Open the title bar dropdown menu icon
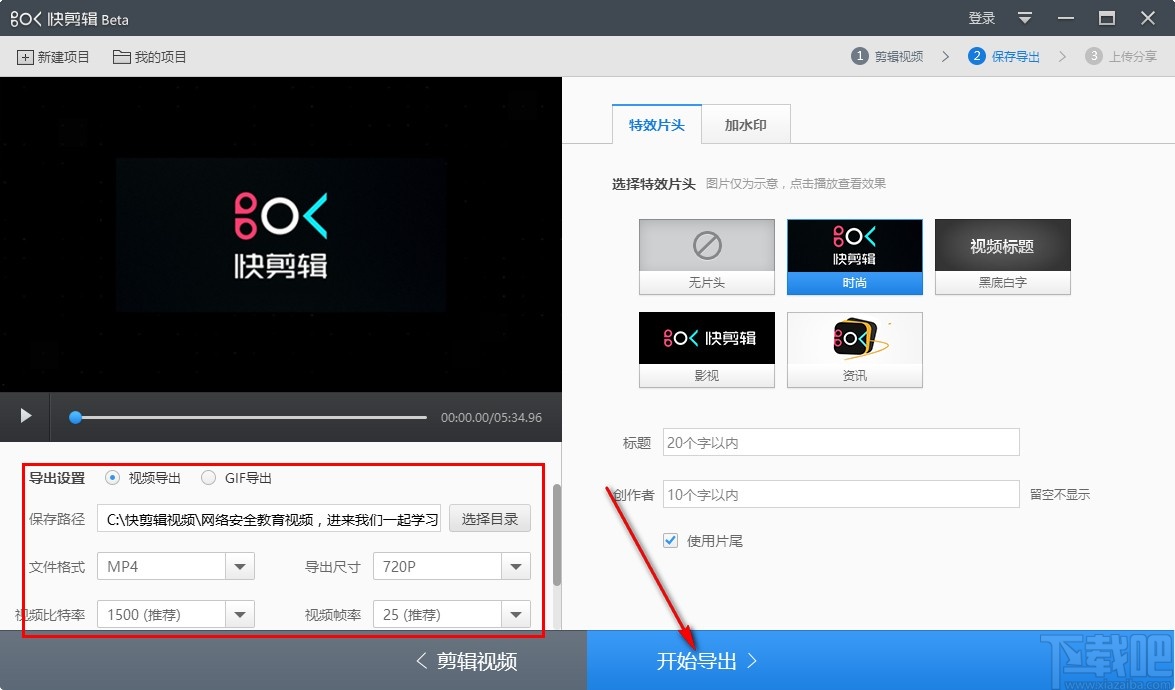 [1025, 18]
